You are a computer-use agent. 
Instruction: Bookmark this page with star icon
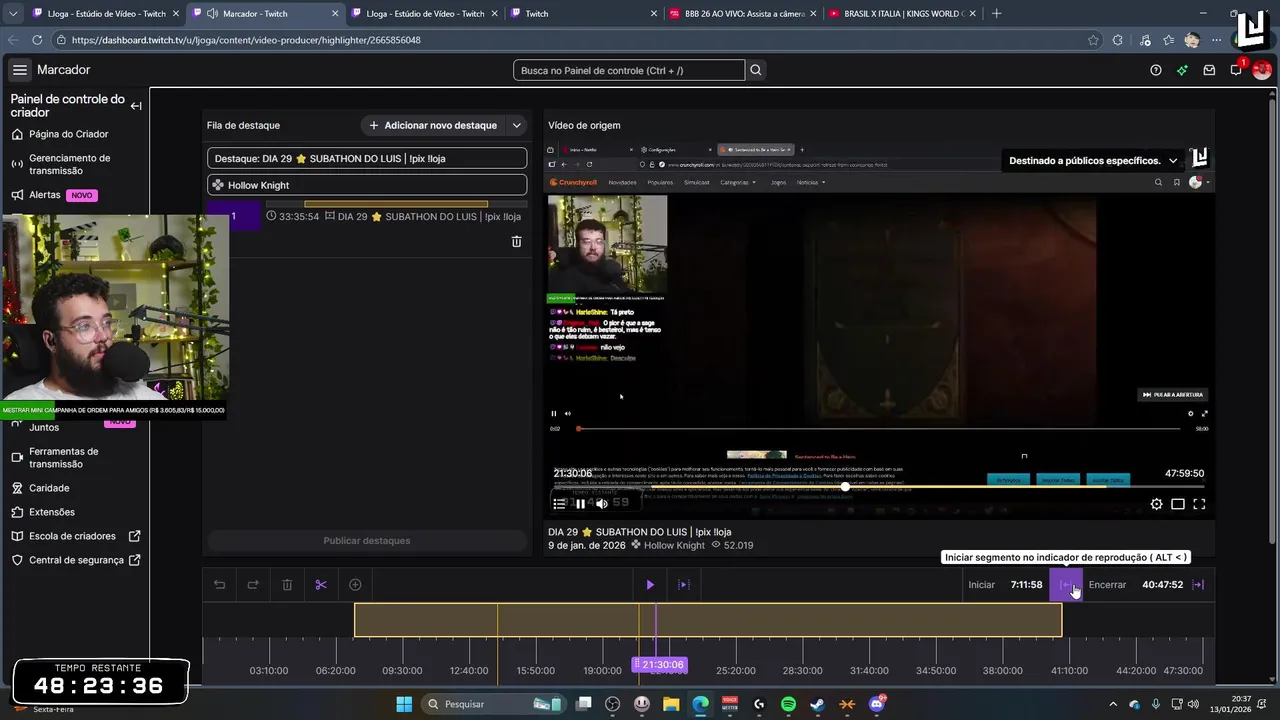tap(1093, 40)
